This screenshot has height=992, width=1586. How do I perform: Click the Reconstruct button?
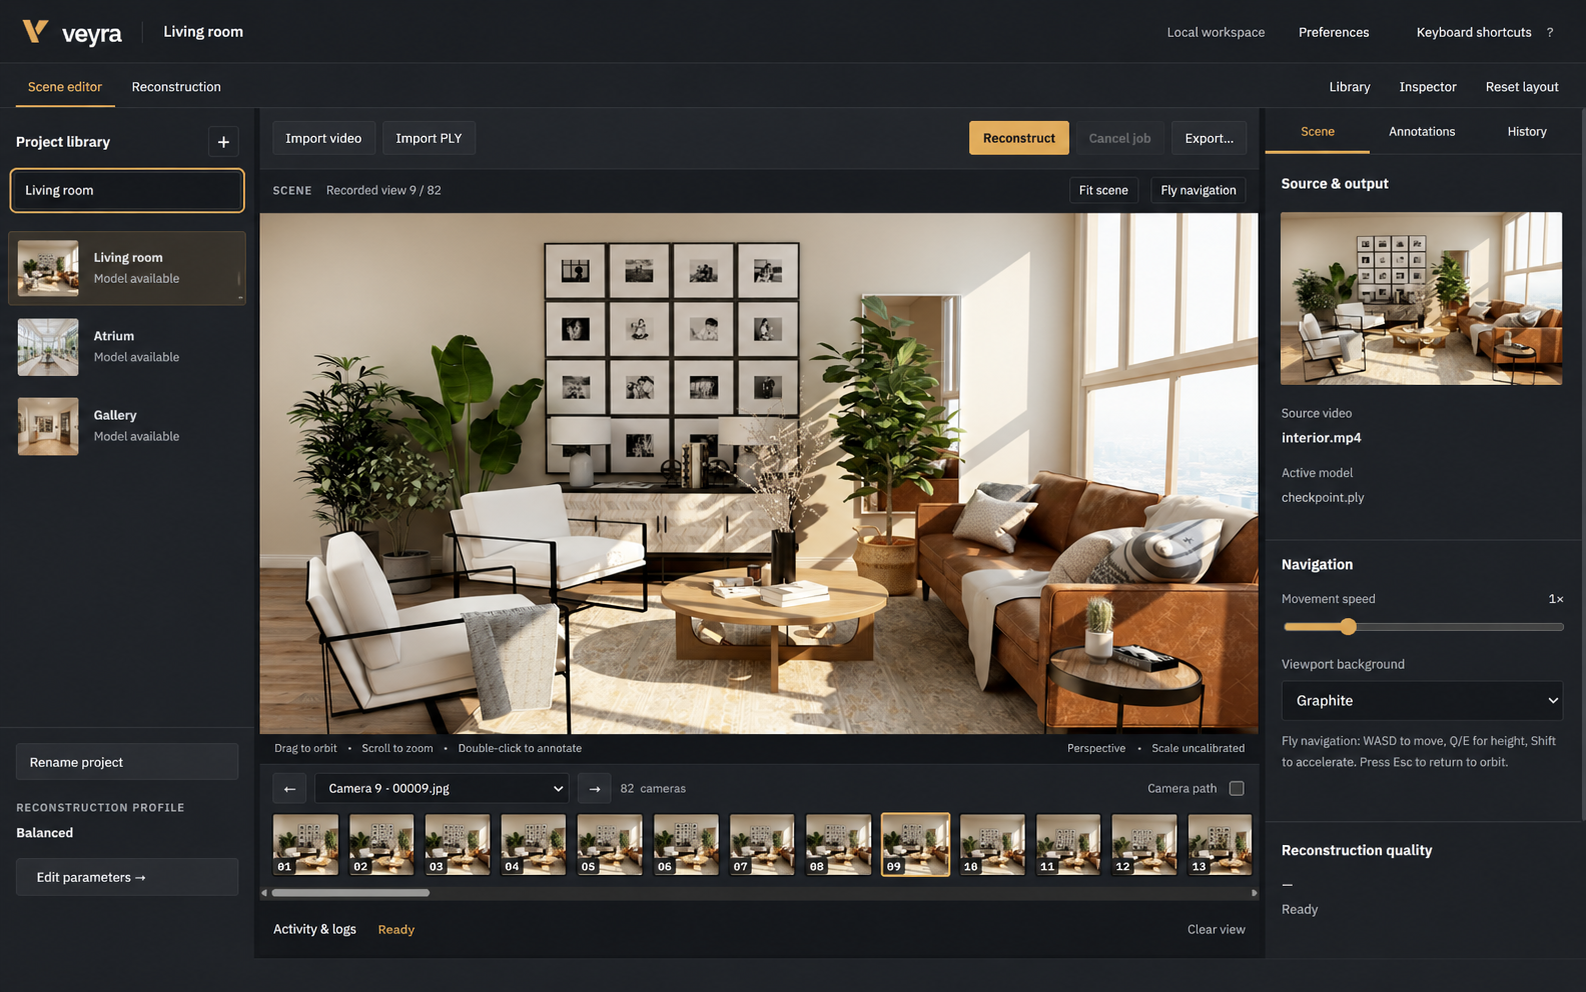(x=1019, y=138)
